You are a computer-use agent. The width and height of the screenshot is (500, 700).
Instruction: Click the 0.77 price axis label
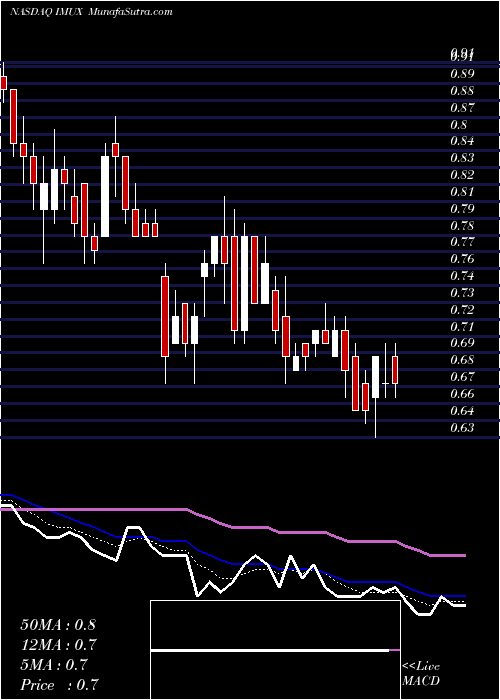click(461, 242)
